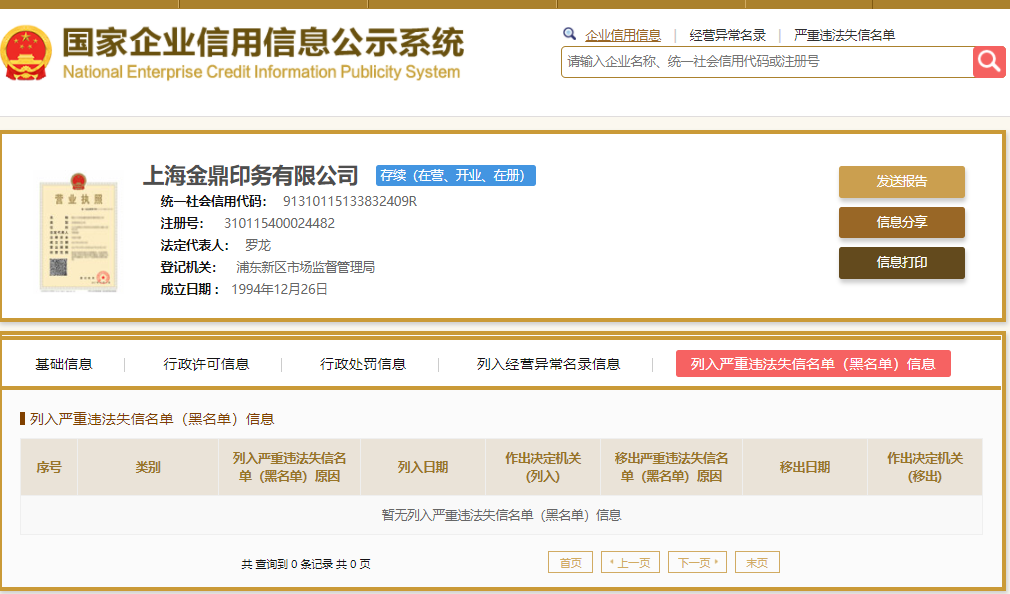Viewport: 1010px width, 594px height.
Task: Click the 序号 column header
Action: (x=49, y=467)
